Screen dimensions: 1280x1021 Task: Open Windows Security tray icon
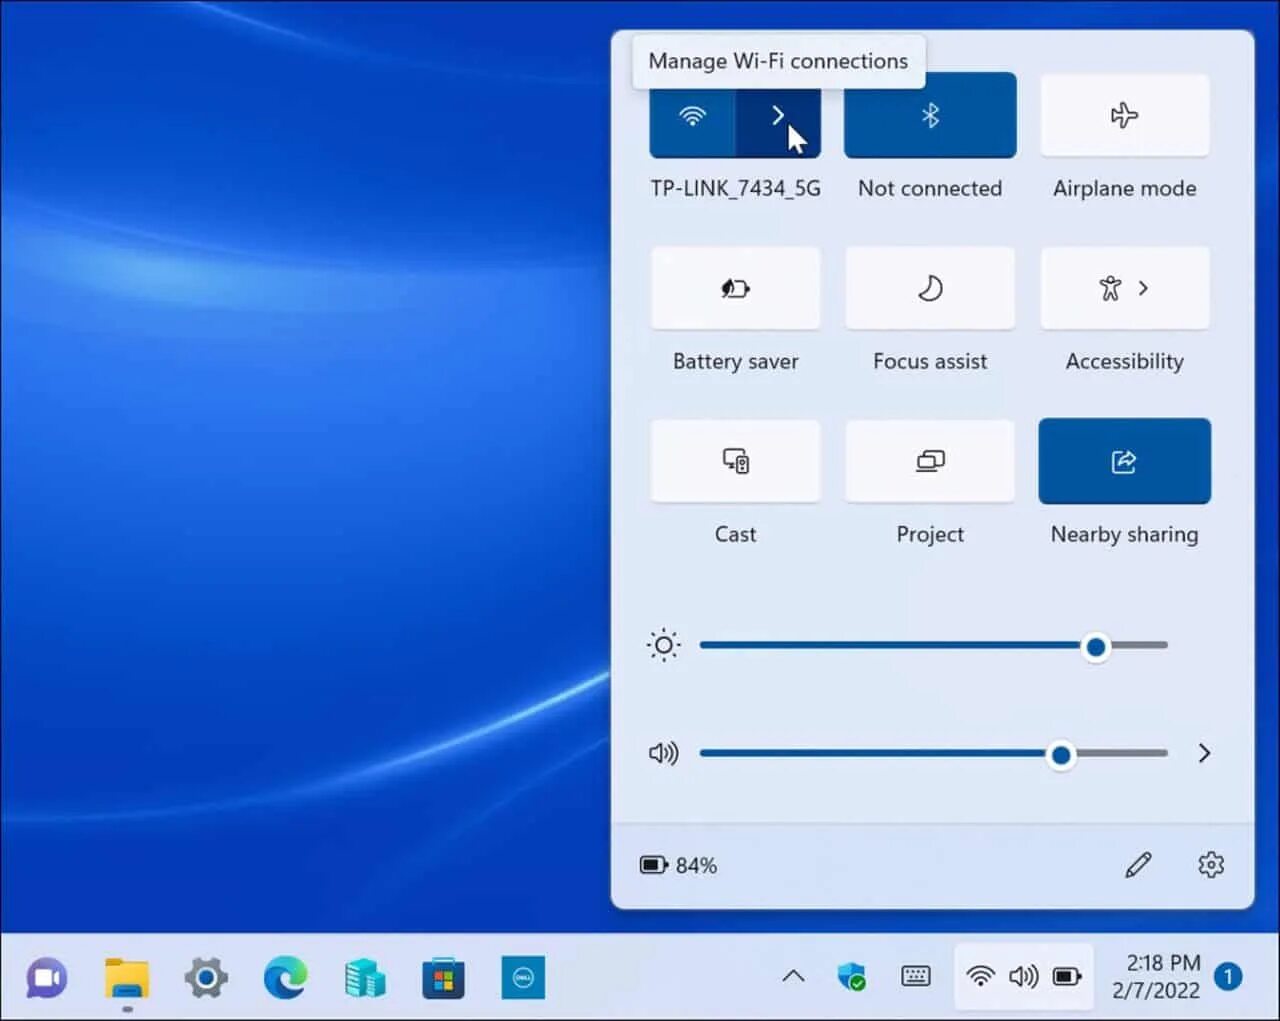click(851, 976)
